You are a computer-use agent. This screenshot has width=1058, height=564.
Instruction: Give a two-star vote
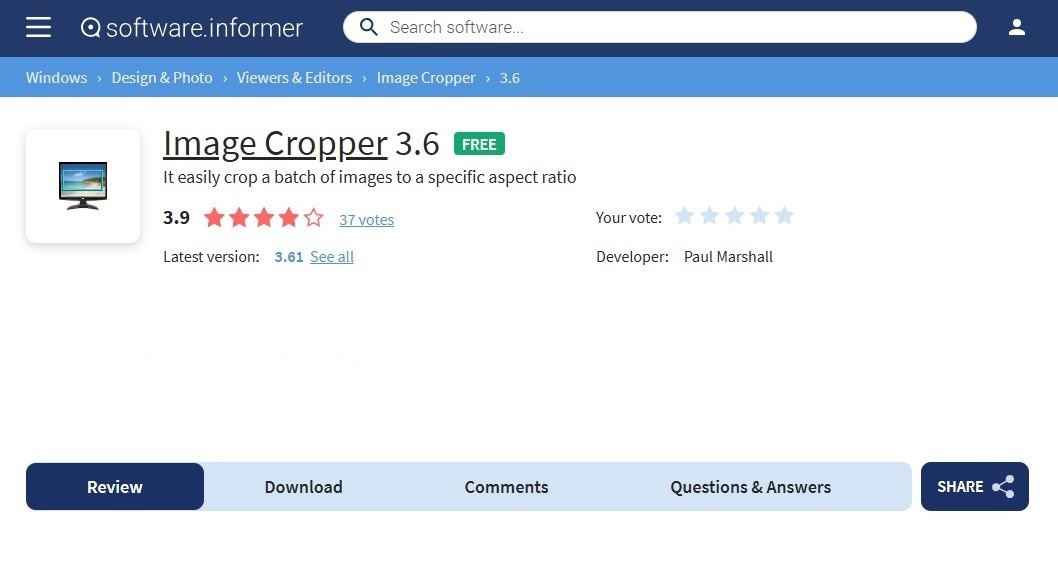[x=709, y=216]
